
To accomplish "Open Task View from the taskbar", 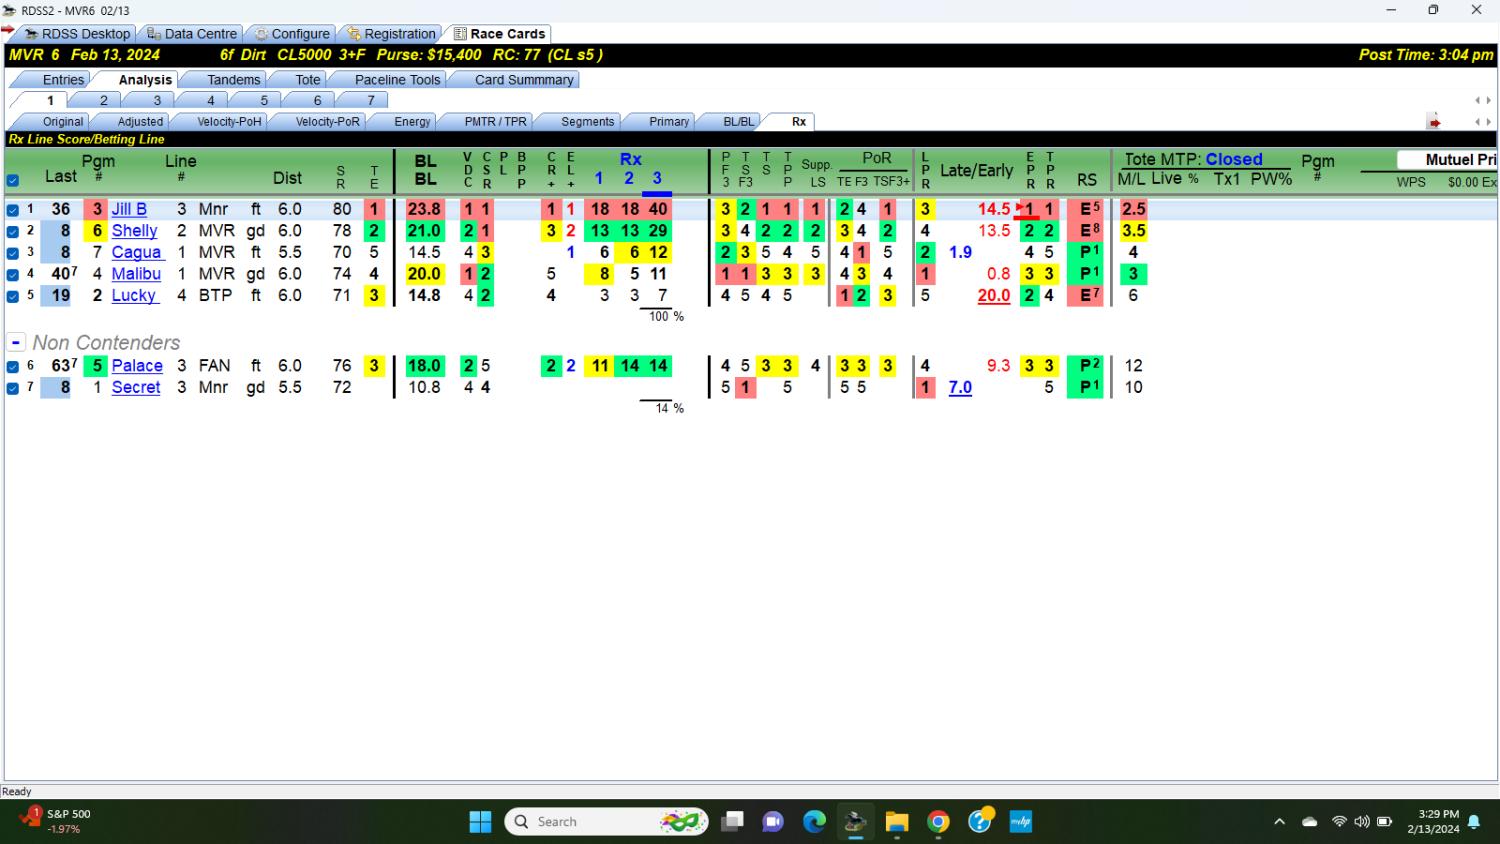I will tap(732, 822).
